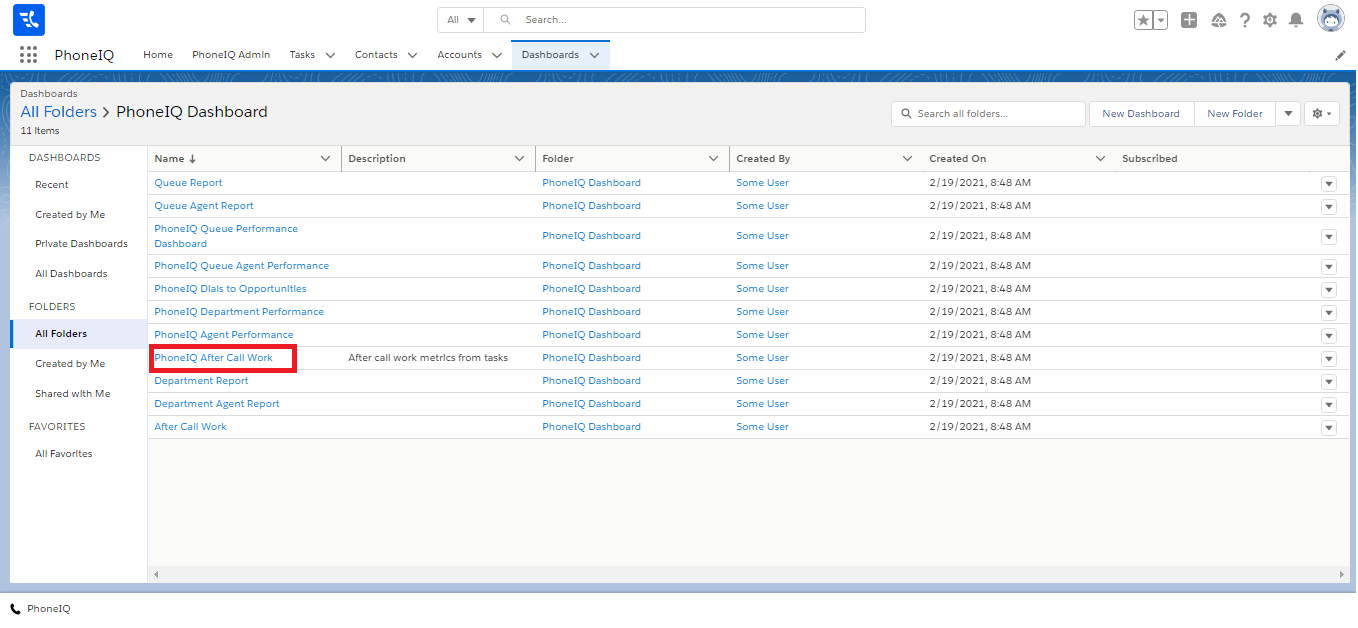Open the PhoneIQ softphone utility

(40, 608)
